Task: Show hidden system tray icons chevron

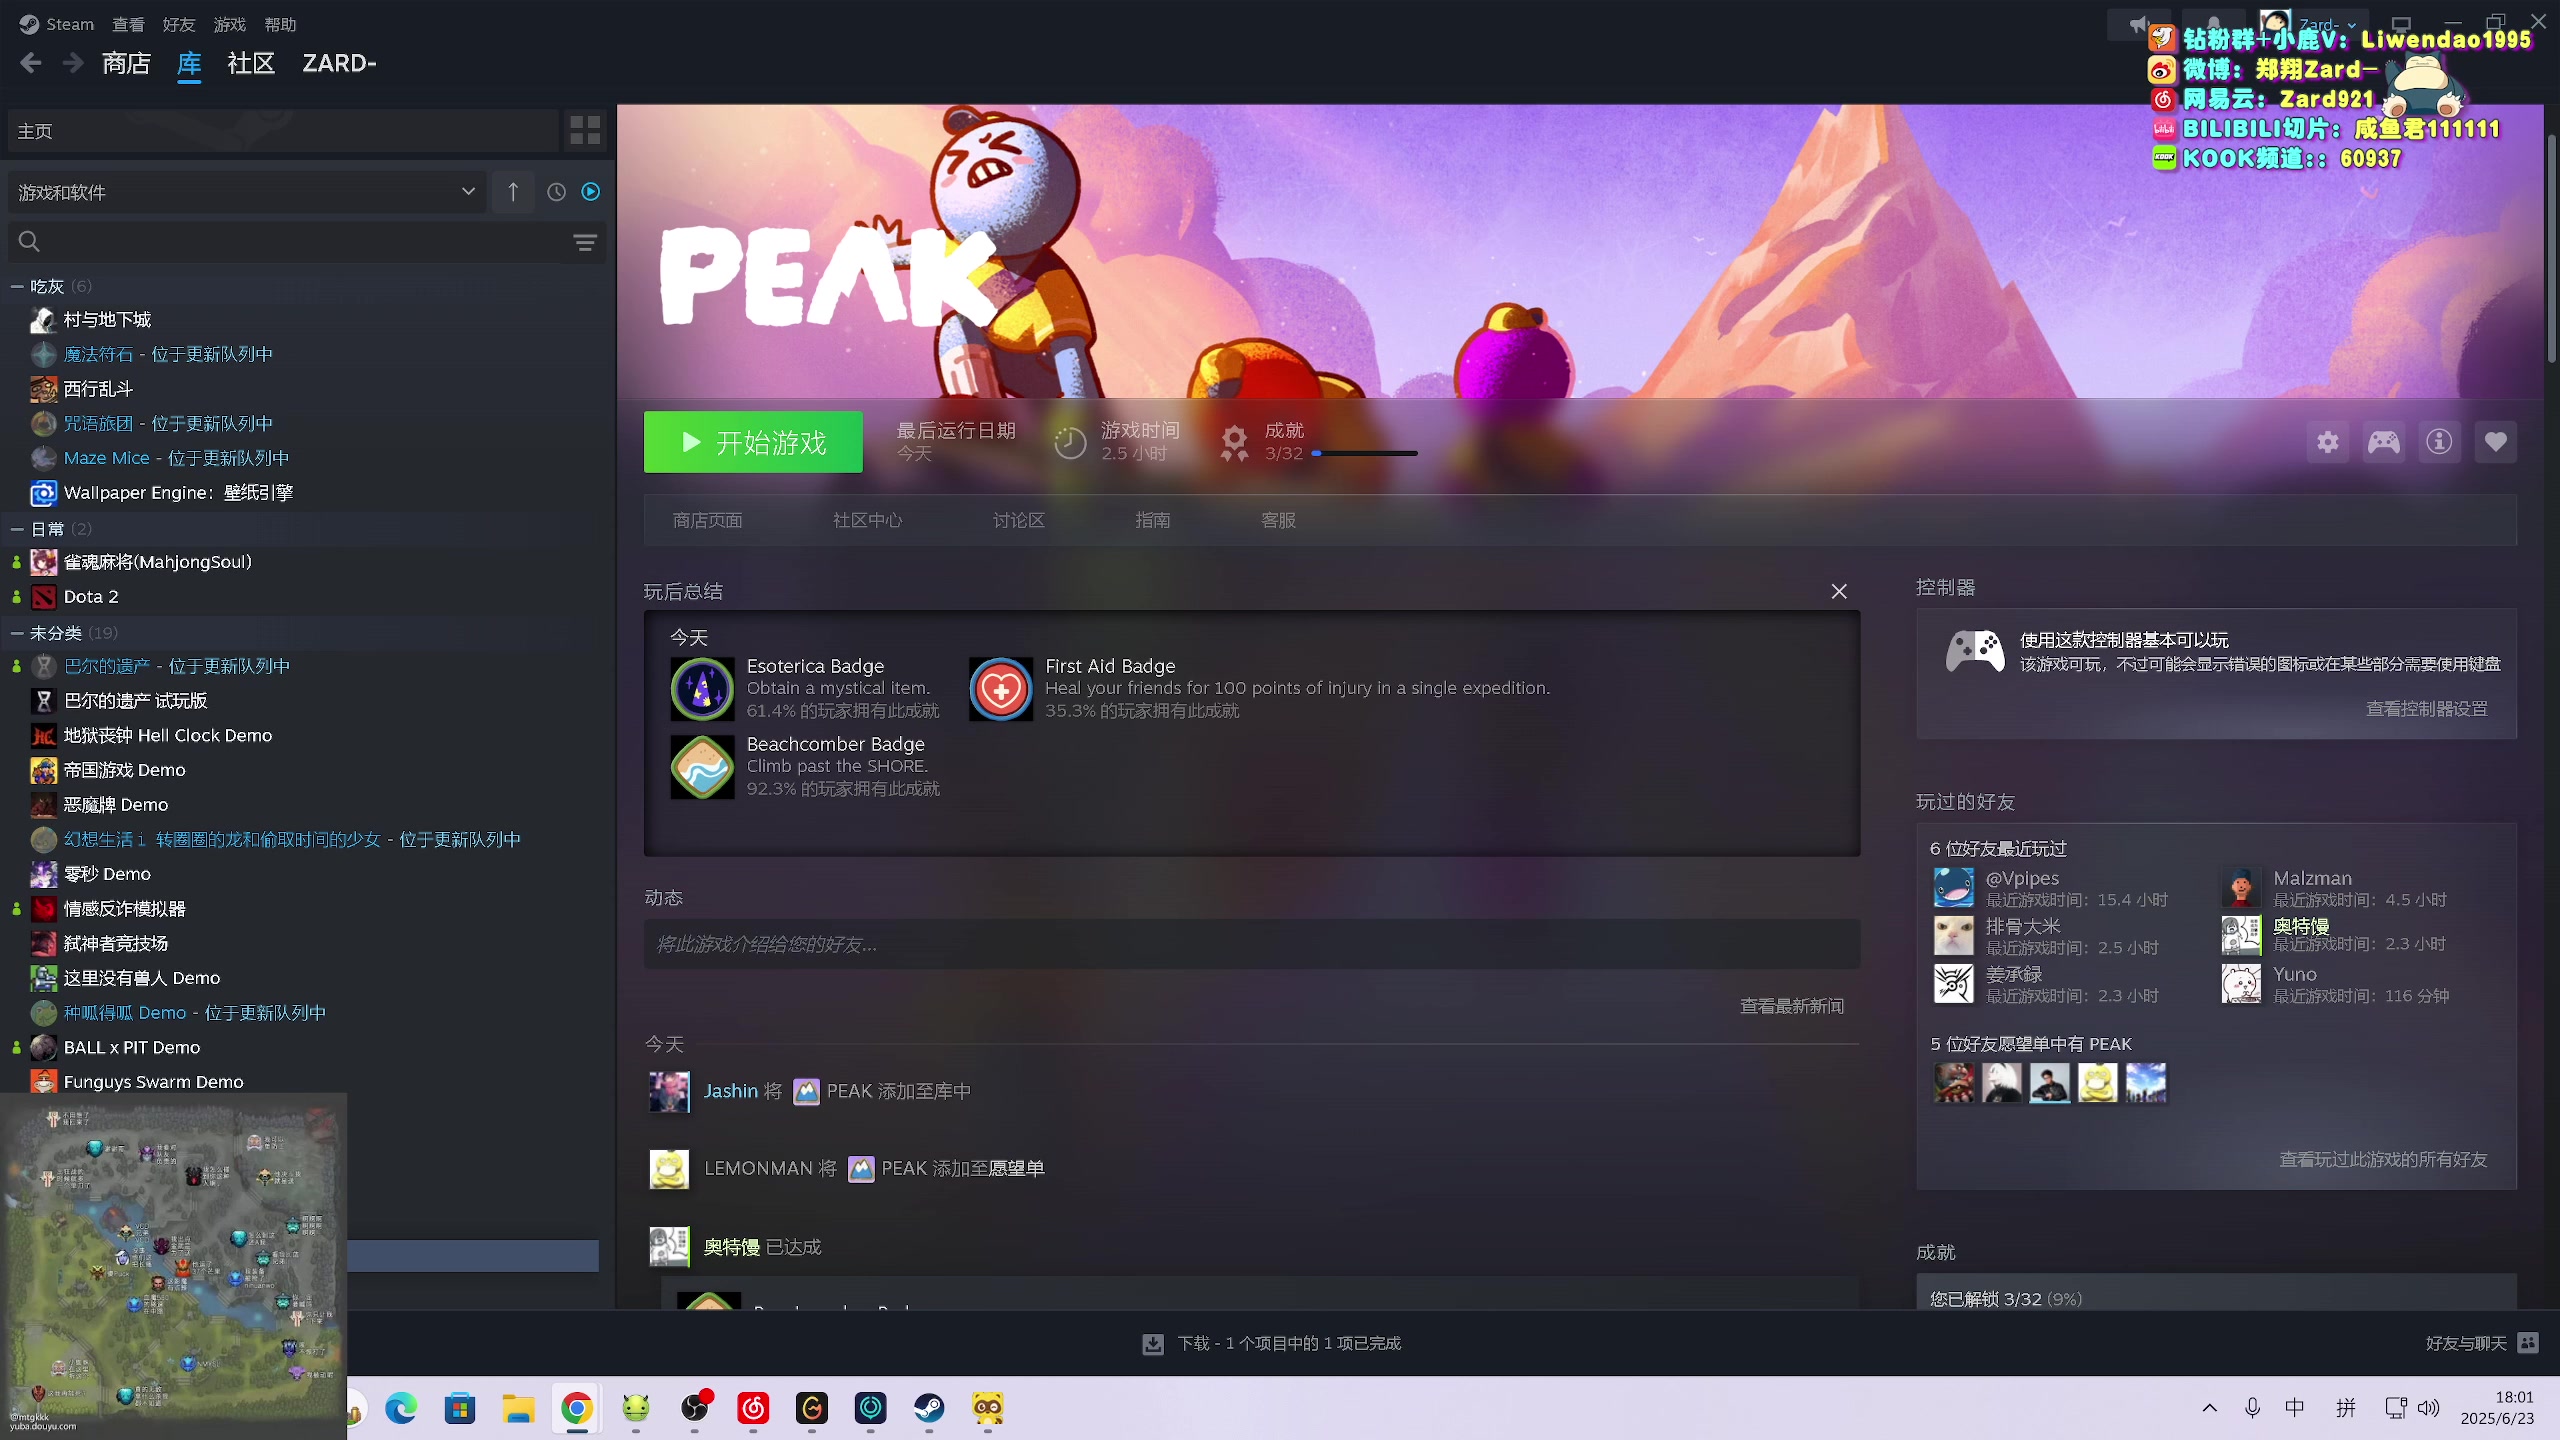Action: point(2210,1408)
